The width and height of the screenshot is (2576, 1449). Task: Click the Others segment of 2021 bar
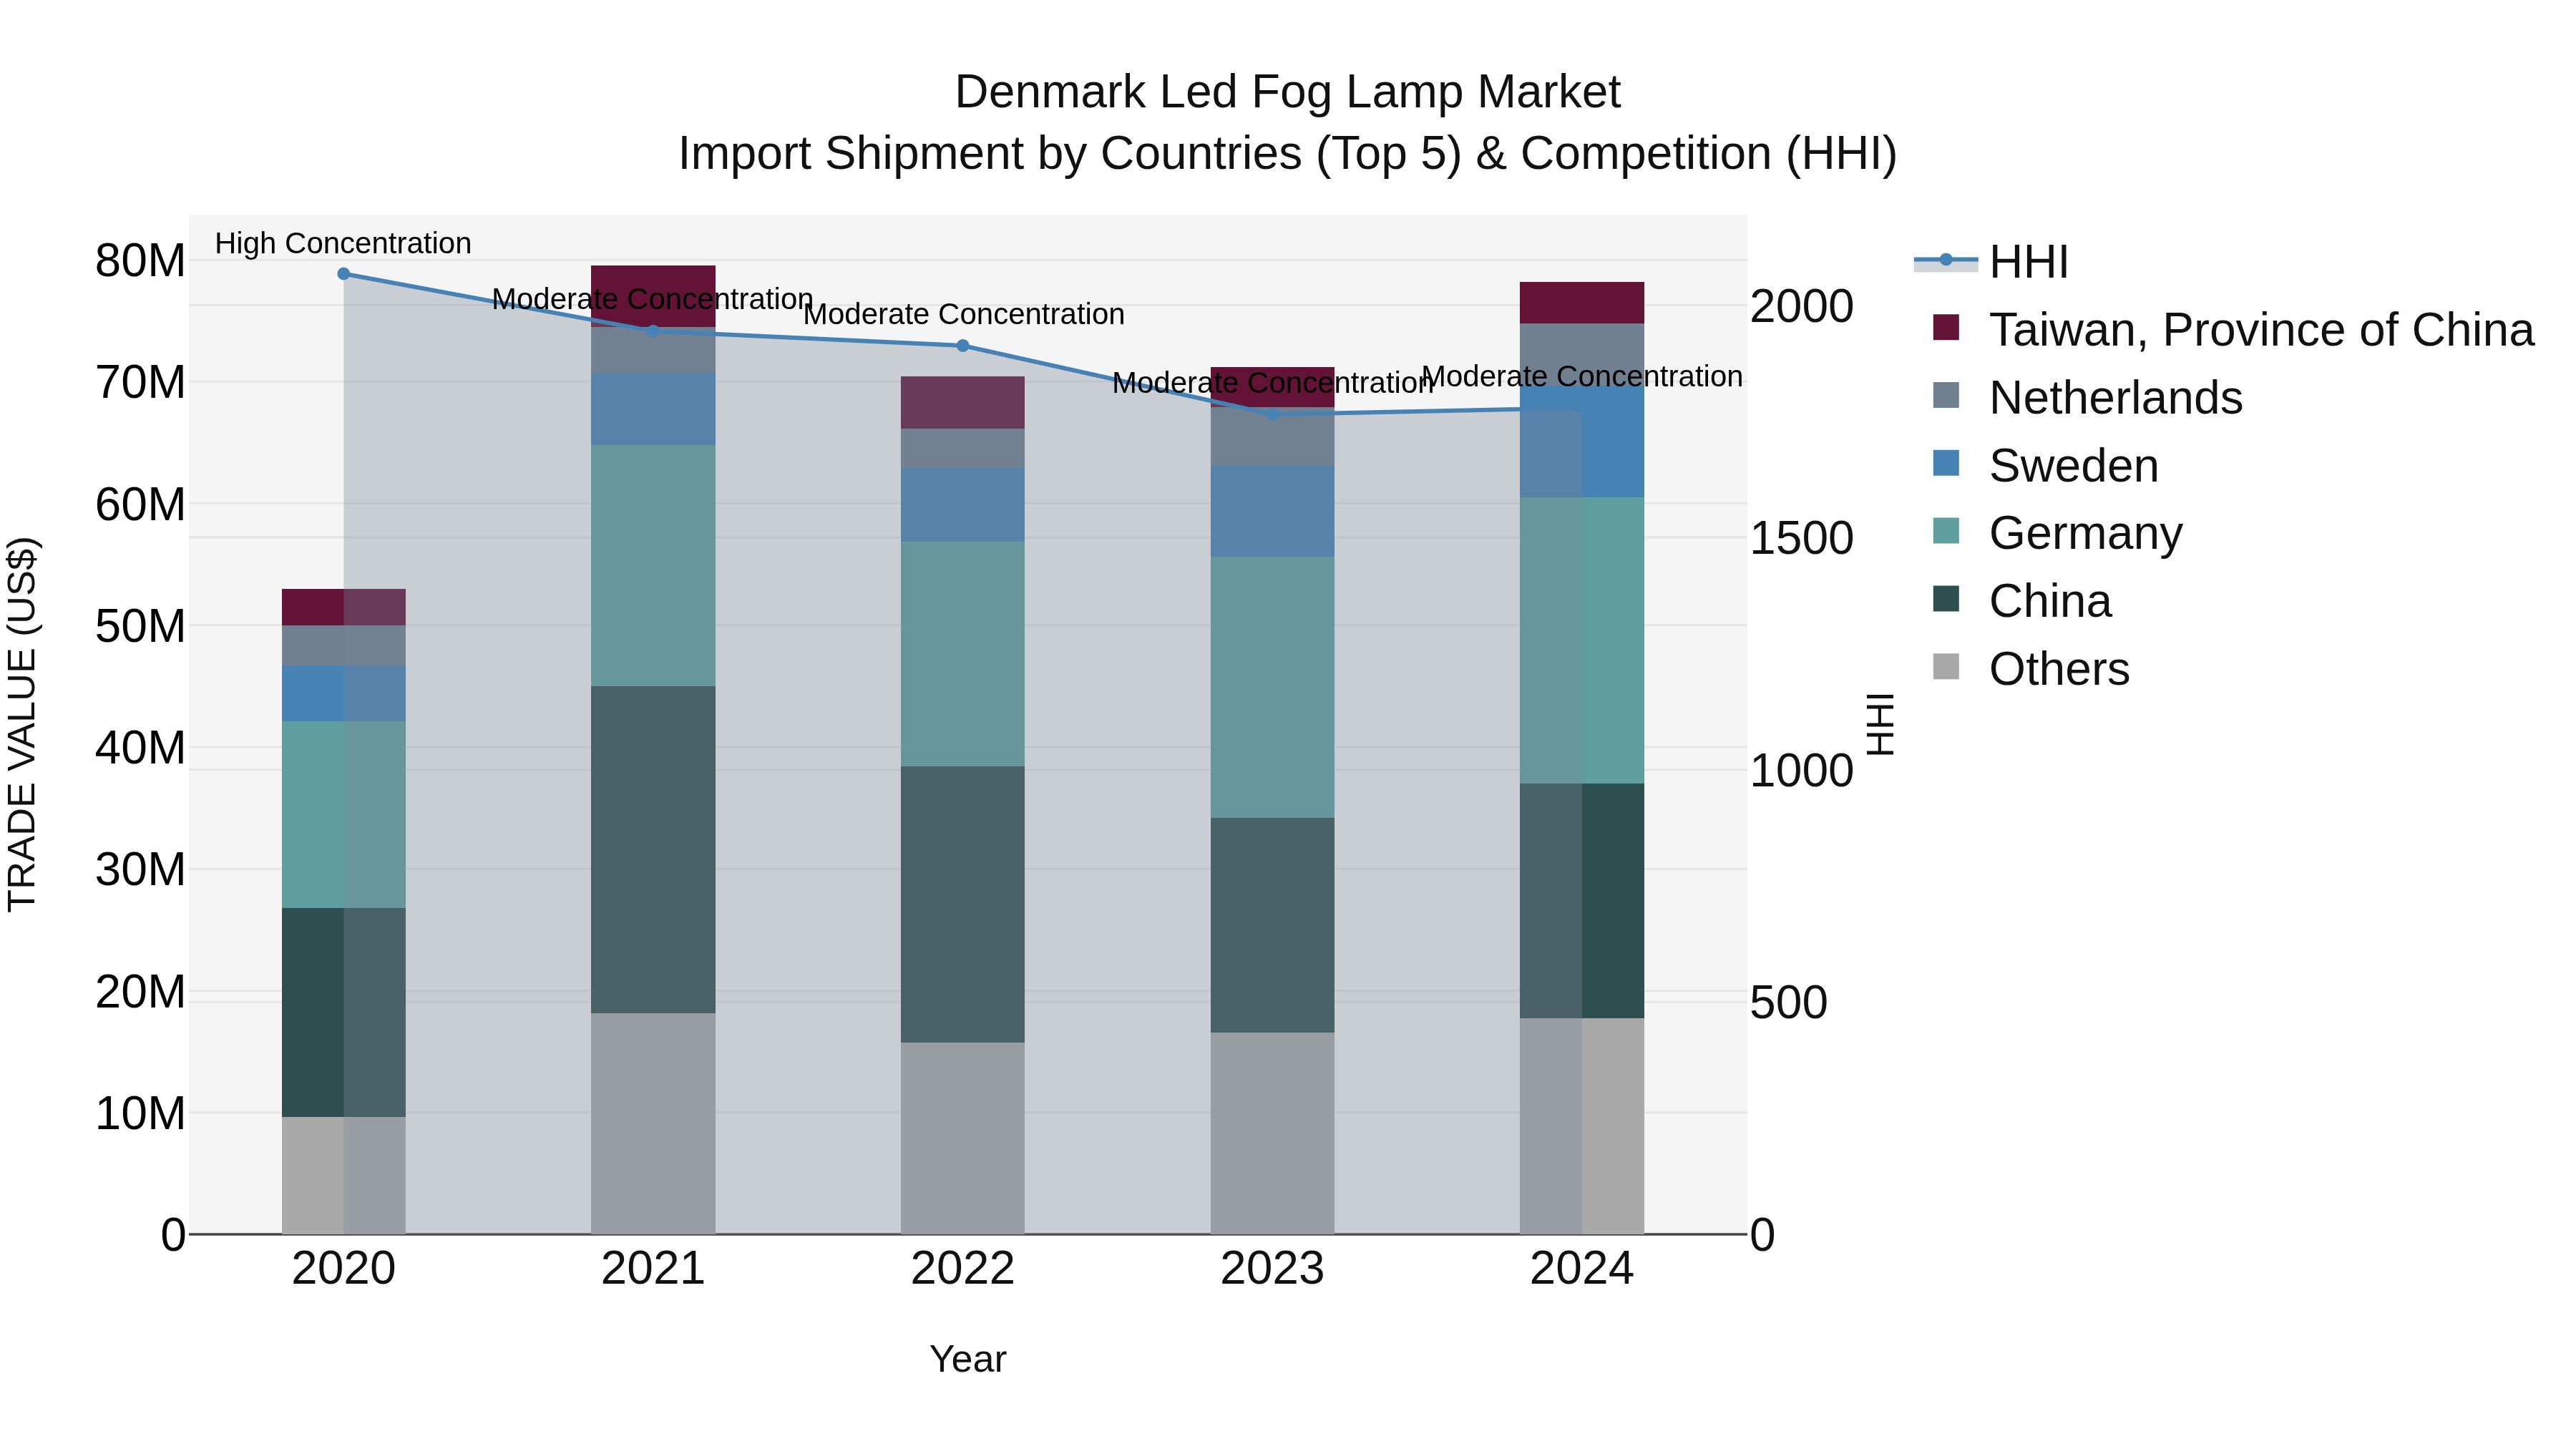coord(653,1123)
